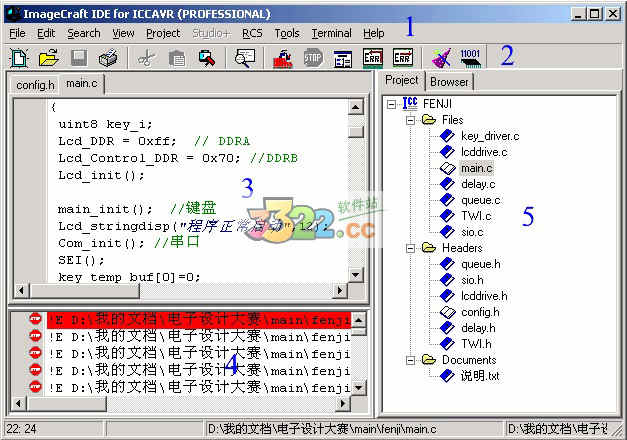Click the Build project toolbar icon

pos(283,58)
